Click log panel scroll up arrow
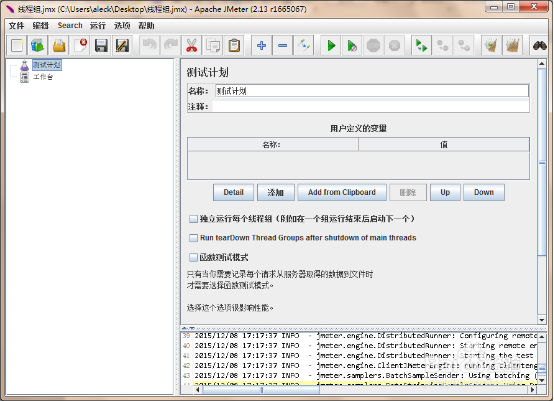The image size is (554, 401). pos(542,336)
